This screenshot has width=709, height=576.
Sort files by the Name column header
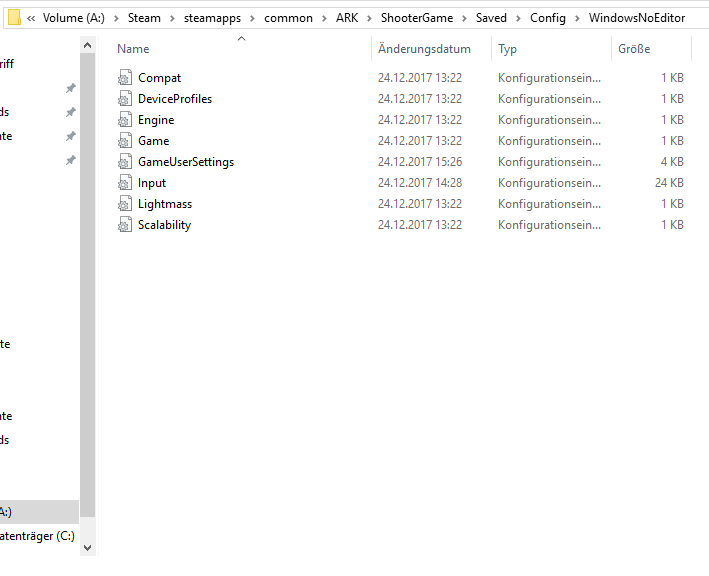point(133,49)
